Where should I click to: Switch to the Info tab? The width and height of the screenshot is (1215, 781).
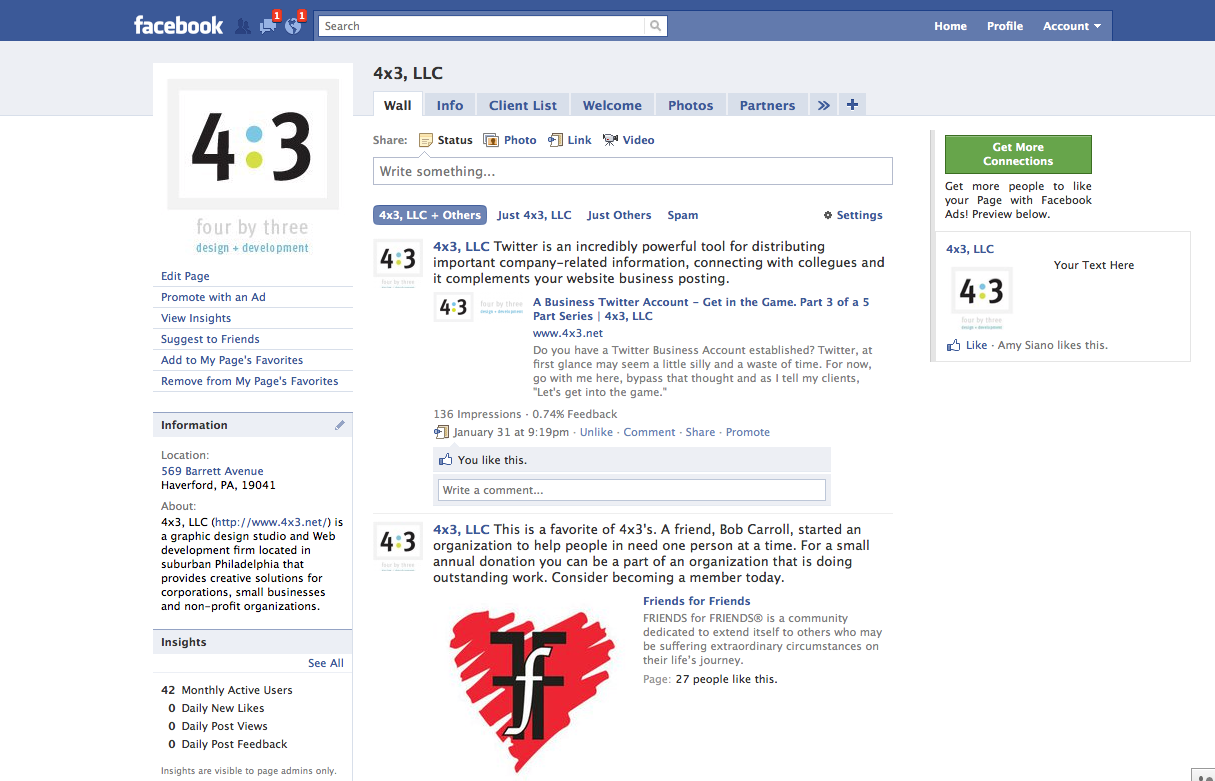coord(449,104)
